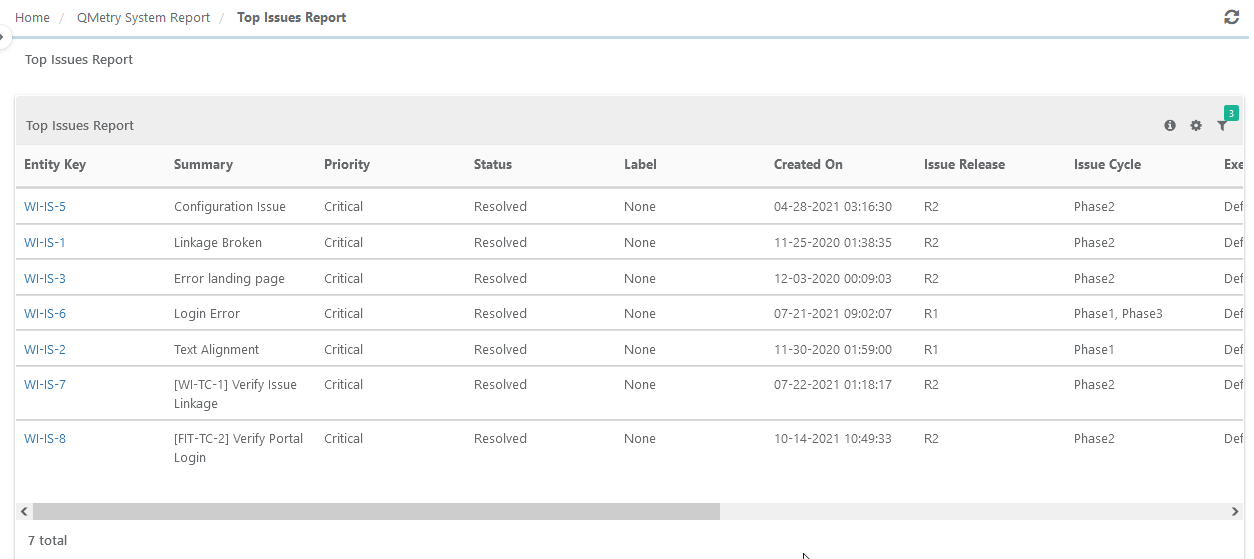Click the Status column header
This screenshot has width=1254, height=559.
click(493, 165)
